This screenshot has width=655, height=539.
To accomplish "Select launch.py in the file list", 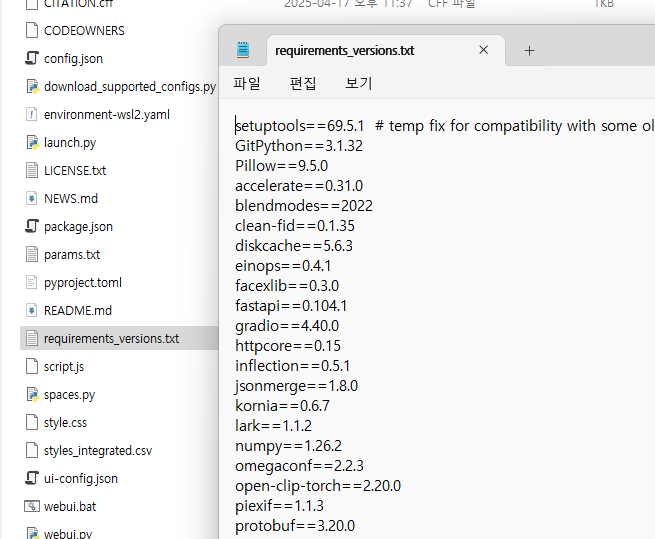I will [x=70, y=143].
